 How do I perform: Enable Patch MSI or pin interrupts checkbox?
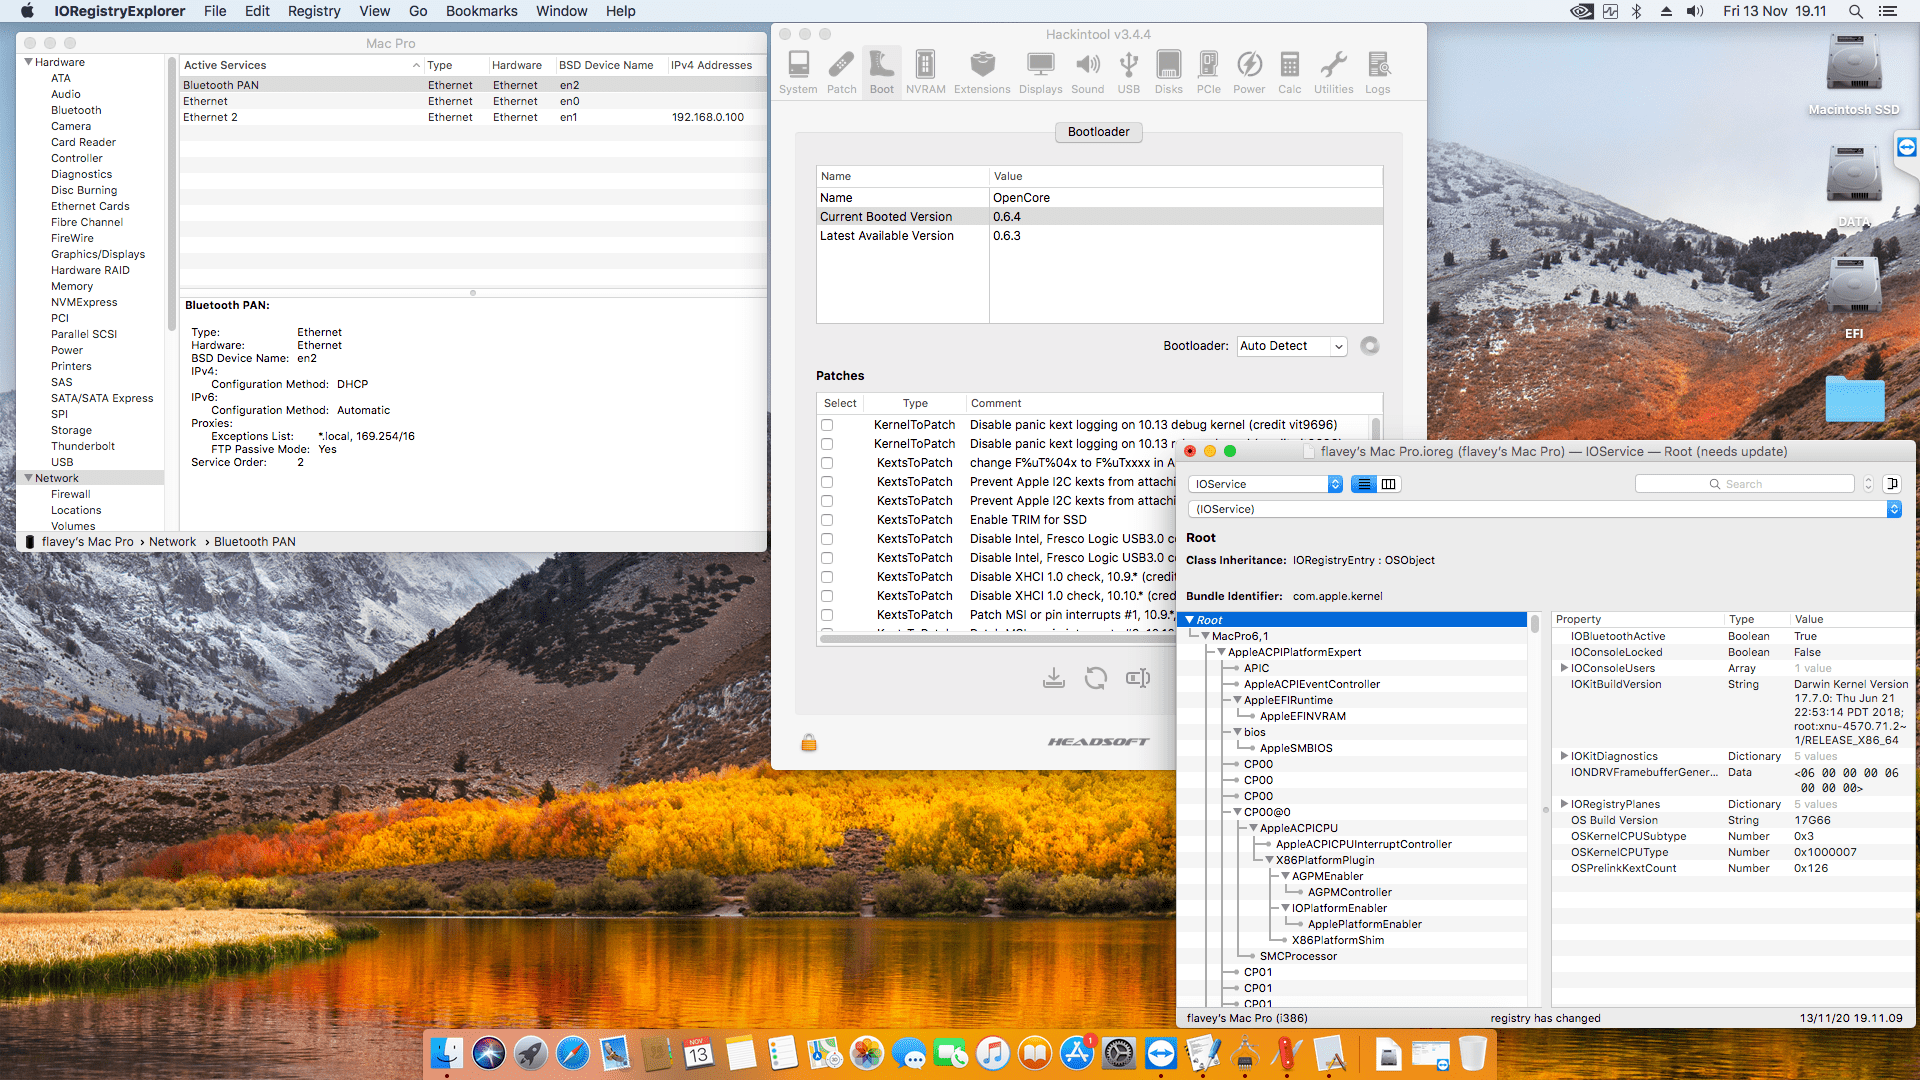click(x=827, y=615)
